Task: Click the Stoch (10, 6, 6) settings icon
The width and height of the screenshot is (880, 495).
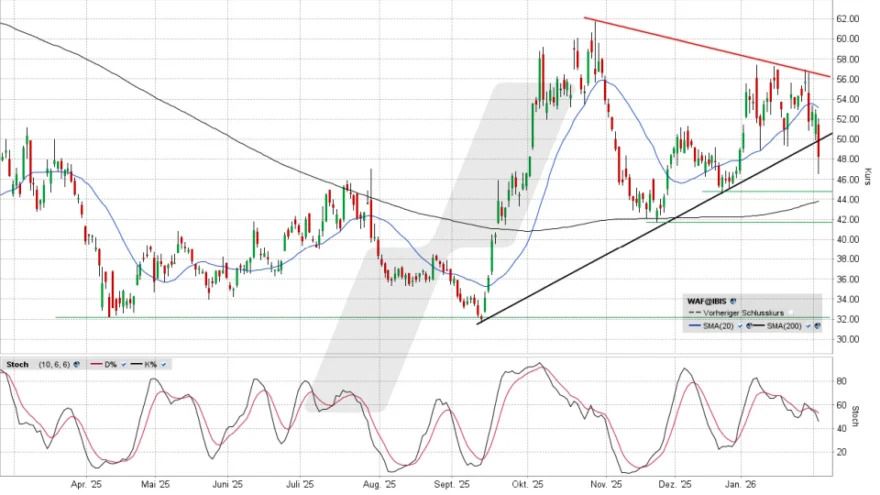Action: [77, 365]
